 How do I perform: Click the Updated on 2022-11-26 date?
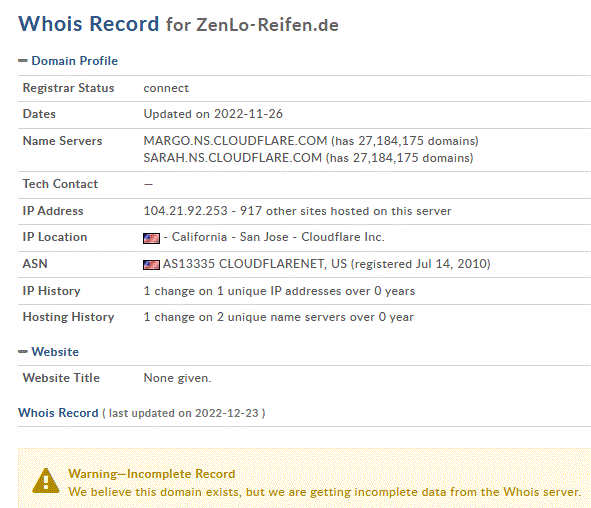coord(213,114)
